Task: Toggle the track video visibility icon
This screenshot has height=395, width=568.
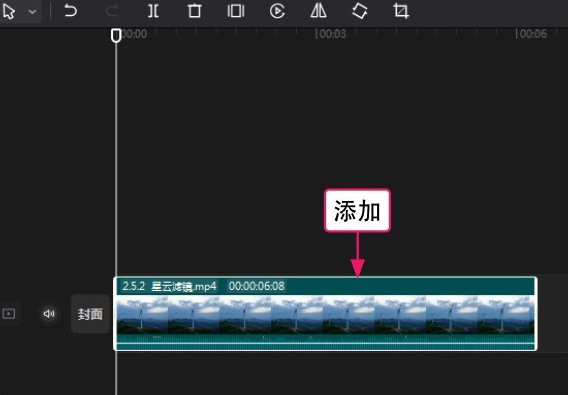Action: coord(9,313)
